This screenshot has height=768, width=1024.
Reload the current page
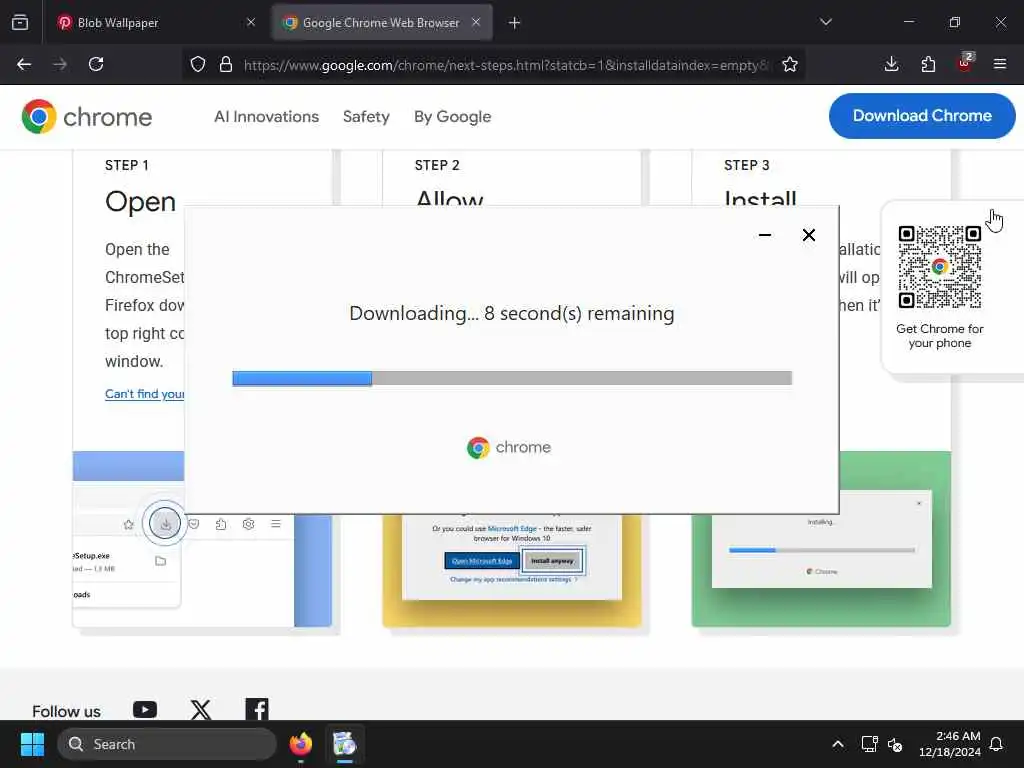tap(96, 64)
